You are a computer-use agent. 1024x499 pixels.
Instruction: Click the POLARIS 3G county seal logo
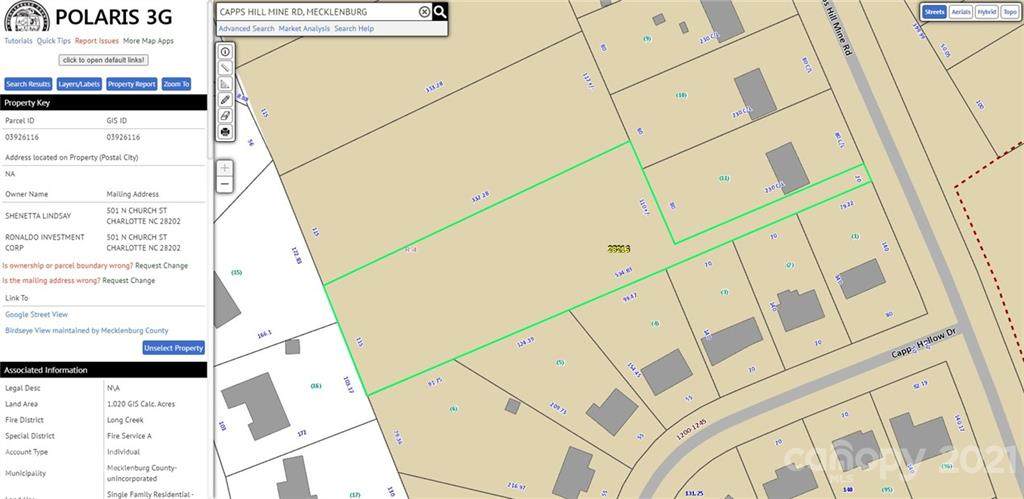click(26, 16)
